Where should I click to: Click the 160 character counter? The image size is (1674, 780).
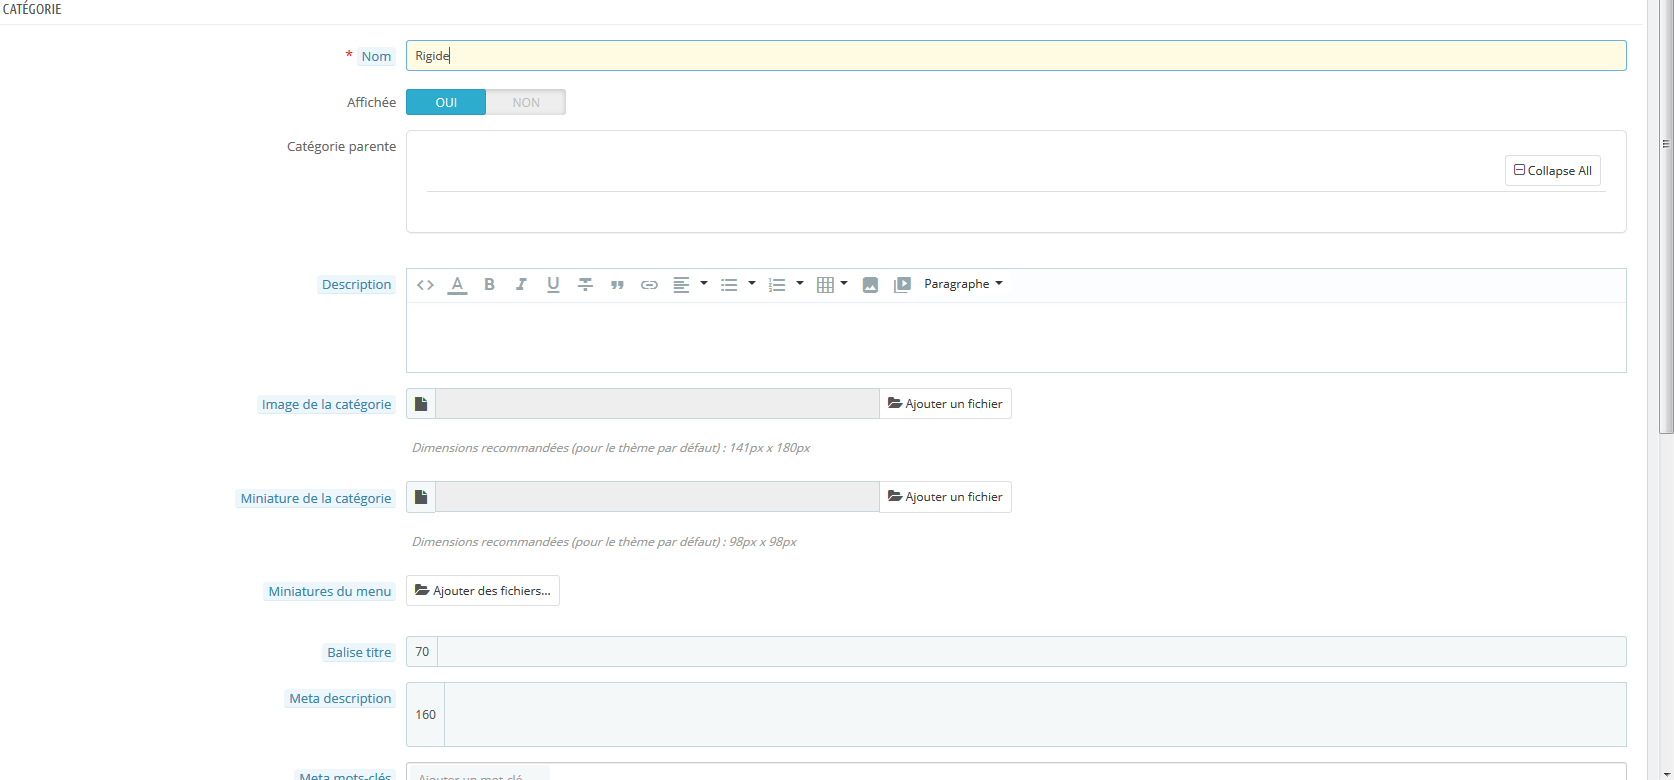[426, 714]
